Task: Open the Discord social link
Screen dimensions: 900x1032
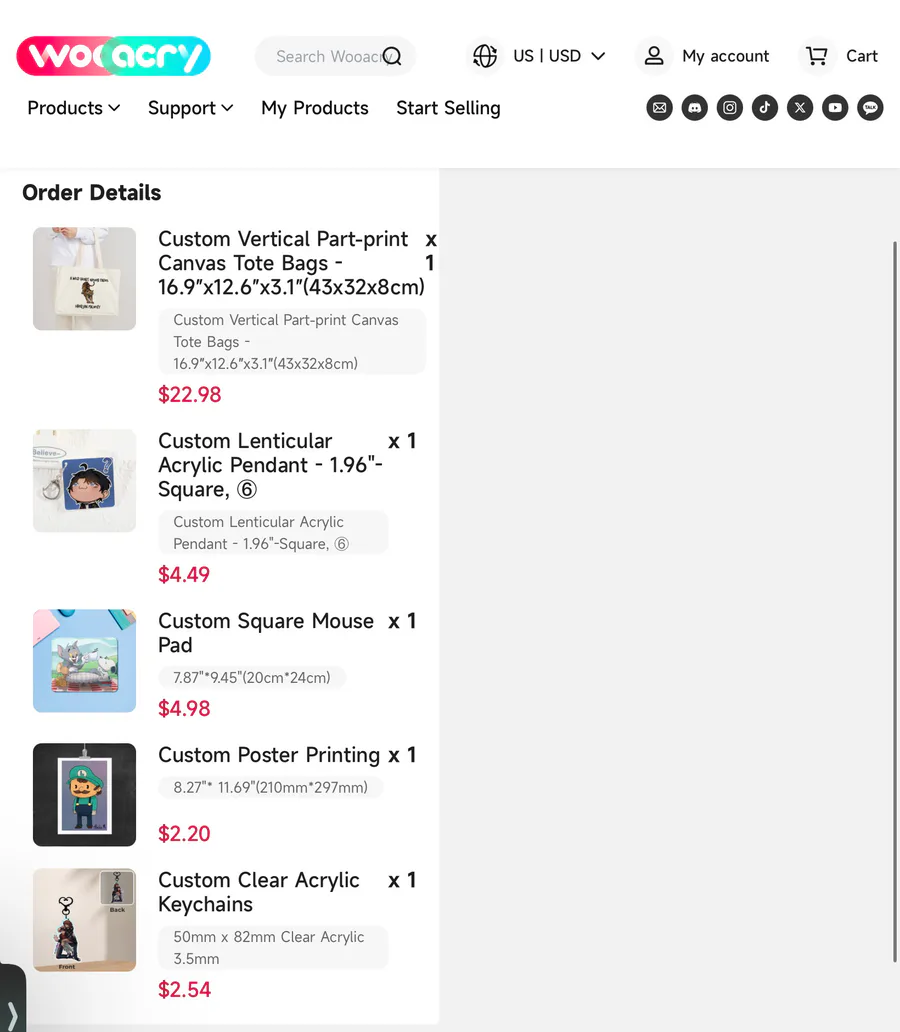Action: (x=694, y=108)
